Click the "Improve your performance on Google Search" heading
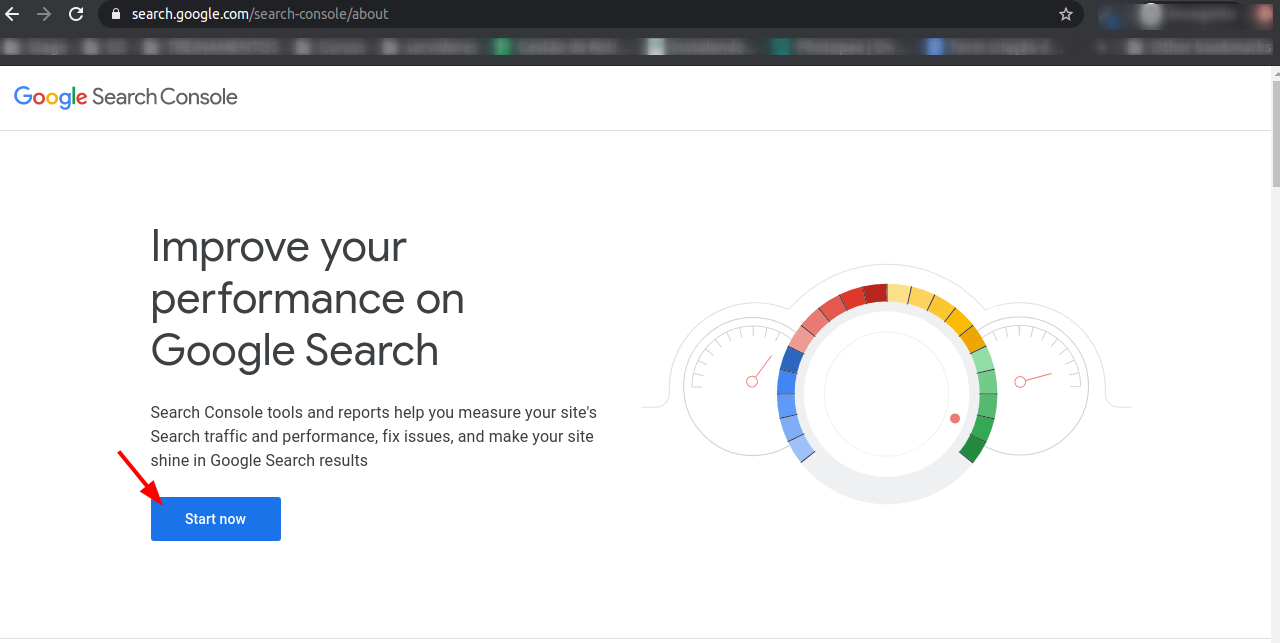This screenshot has height=643, width=1280. pyautogui.click(x=308, y=298)
